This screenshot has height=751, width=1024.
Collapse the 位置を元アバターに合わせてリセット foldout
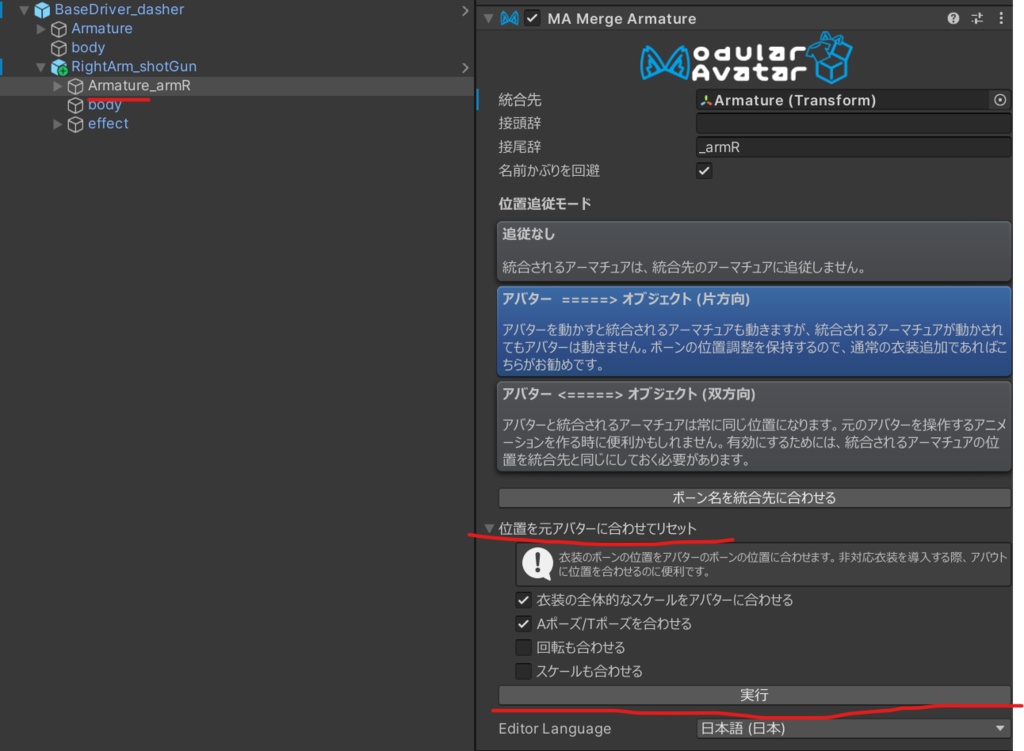[x=489, y=528]
